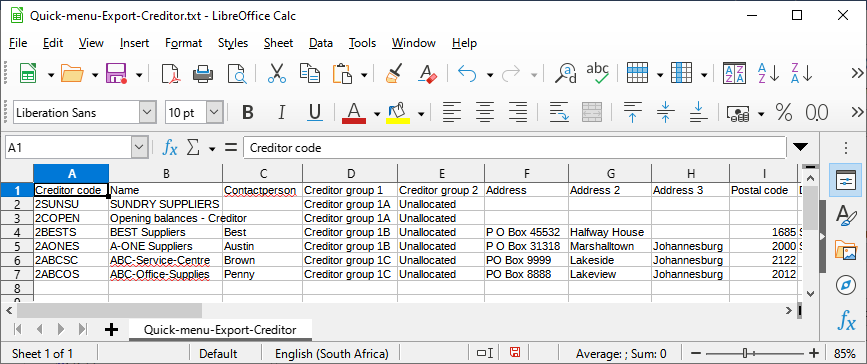Zoom in with plus button
867x364 pixels.
(x=814, y=353)
